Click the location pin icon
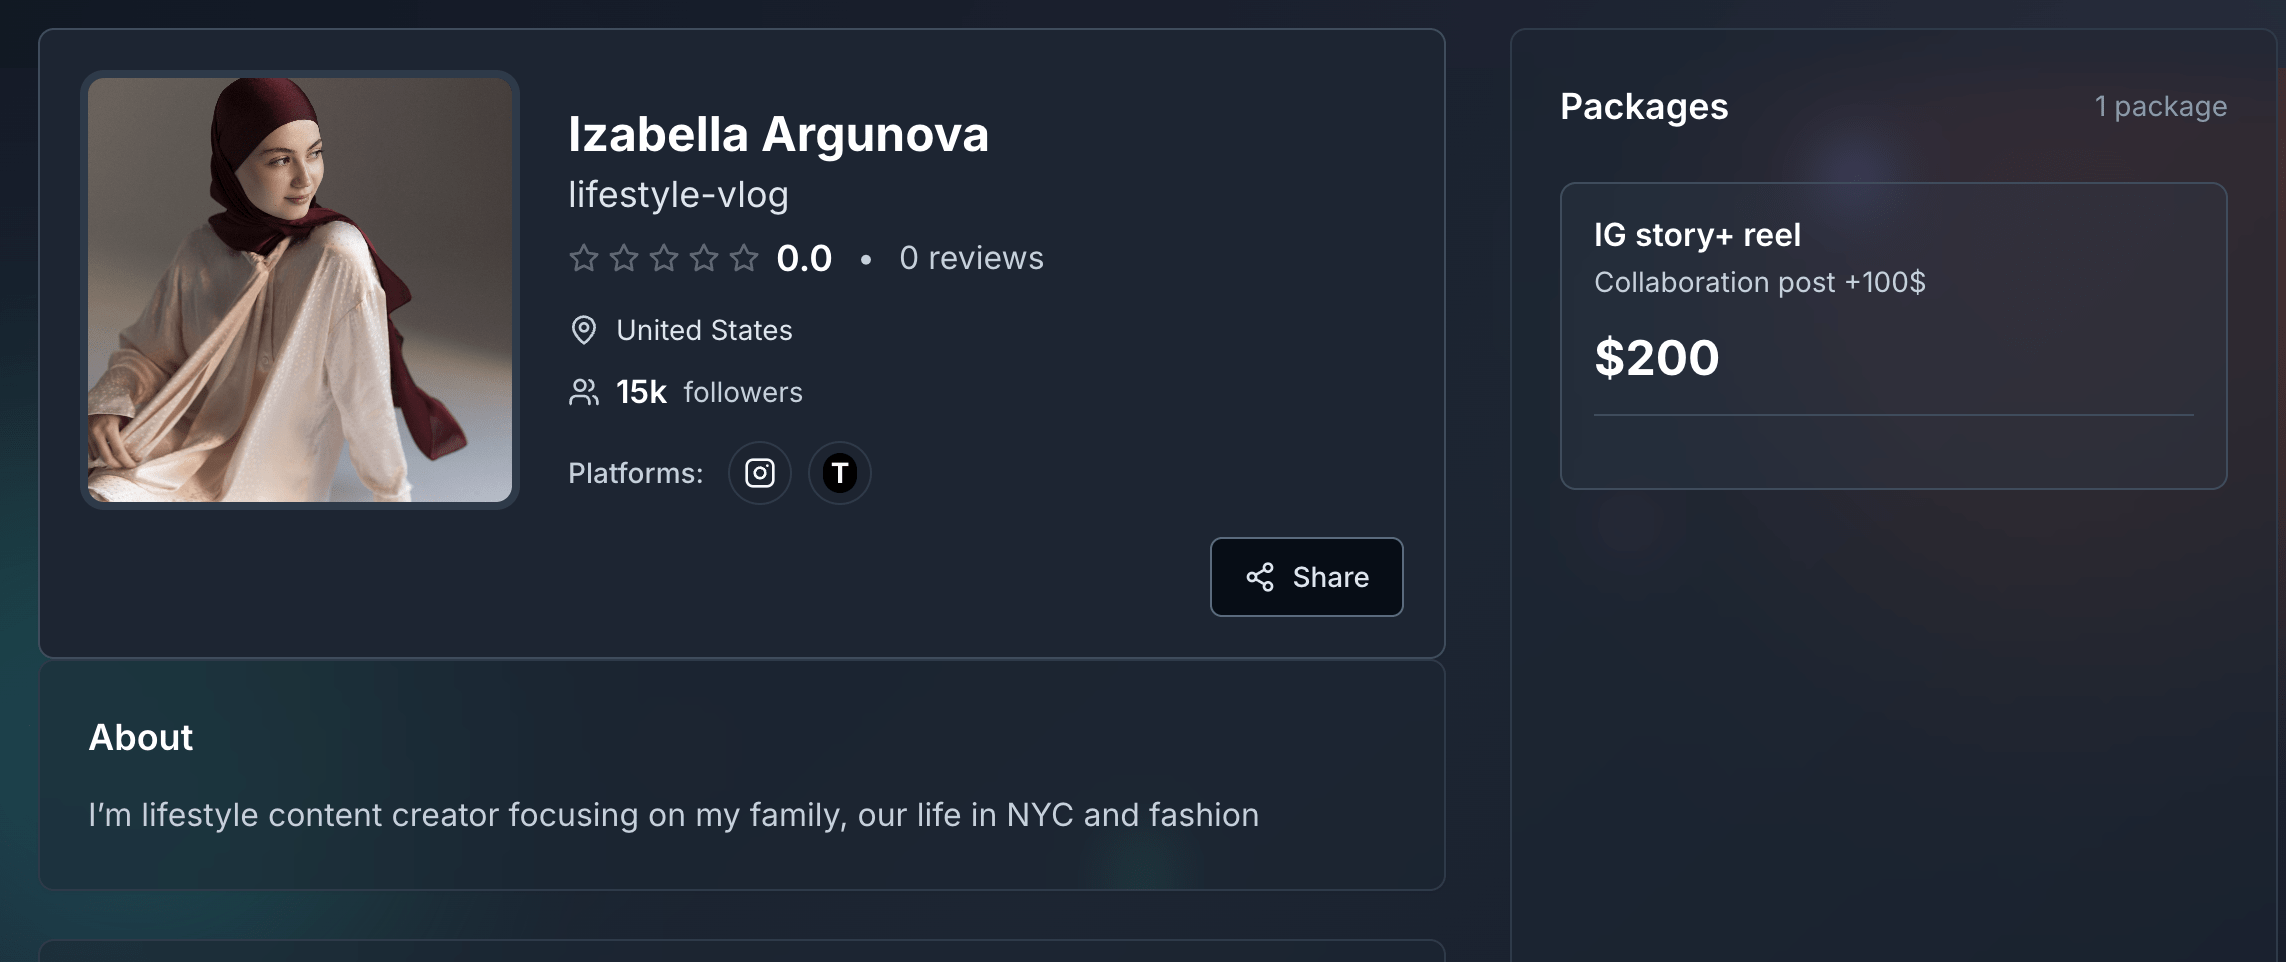The height and width of the screenshot is (962, 2286). click(583, 330)
